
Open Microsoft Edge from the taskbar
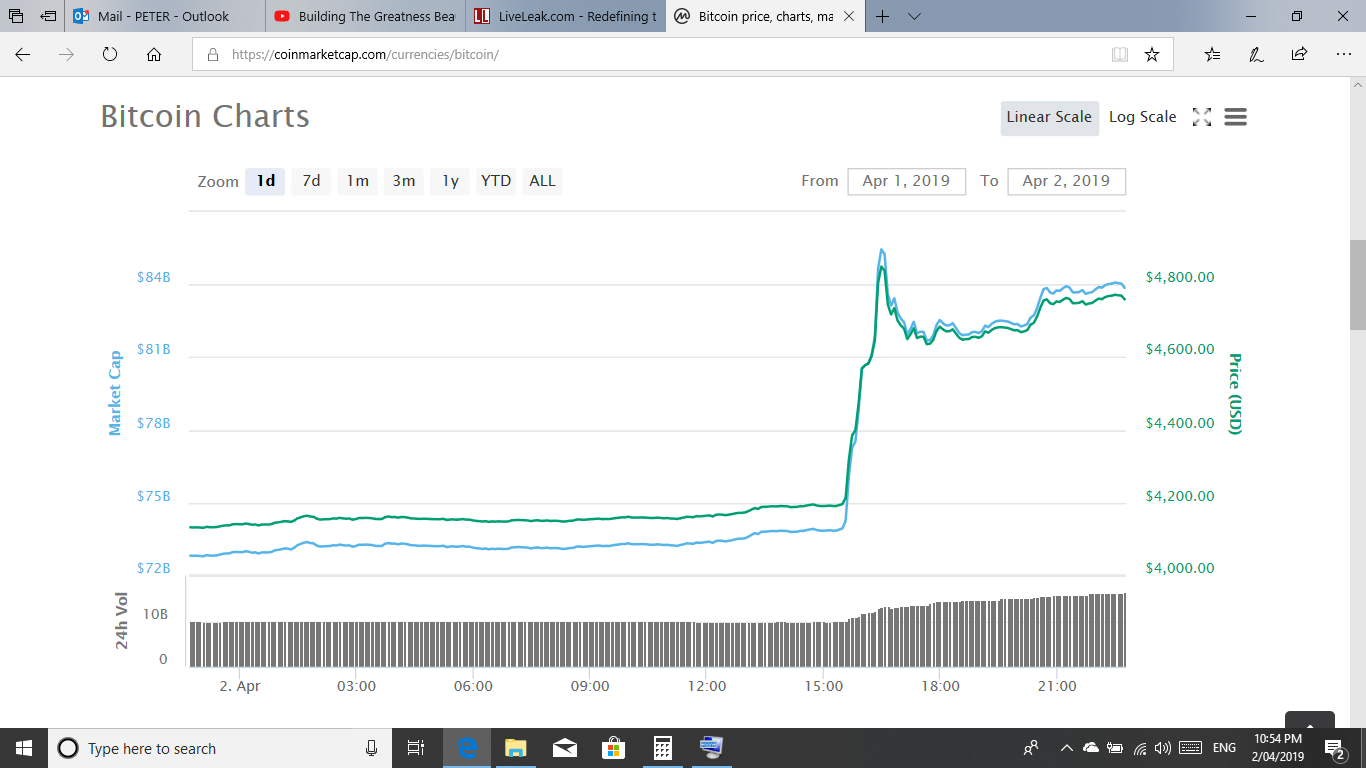[466, 748]
